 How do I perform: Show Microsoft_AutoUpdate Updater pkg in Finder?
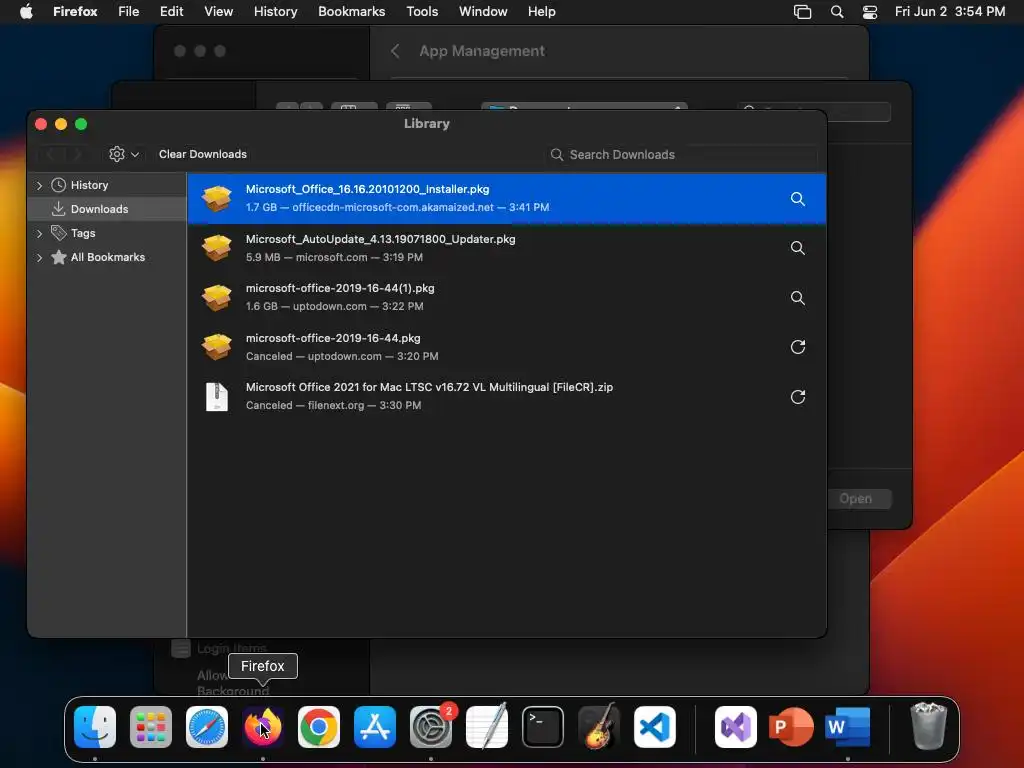pos(797,248)
